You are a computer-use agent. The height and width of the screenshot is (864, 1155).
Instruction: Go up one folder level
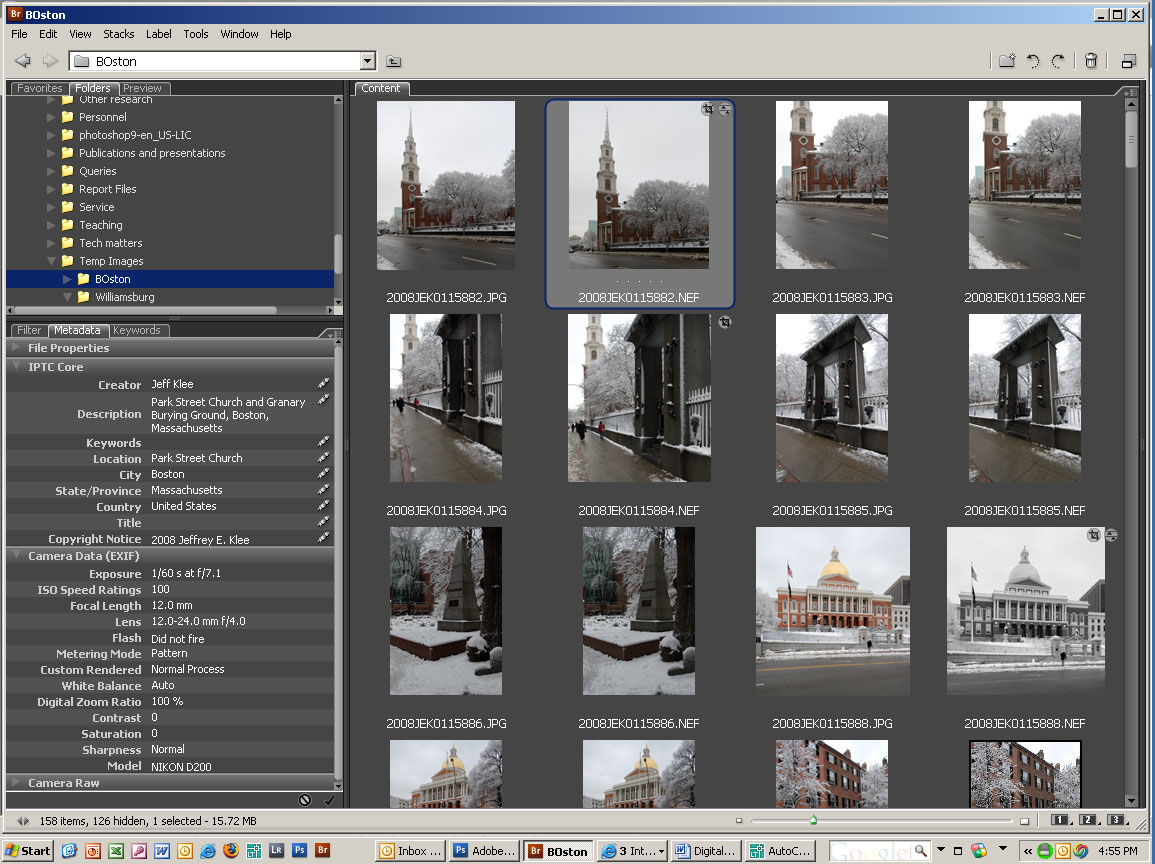(394, 61)
